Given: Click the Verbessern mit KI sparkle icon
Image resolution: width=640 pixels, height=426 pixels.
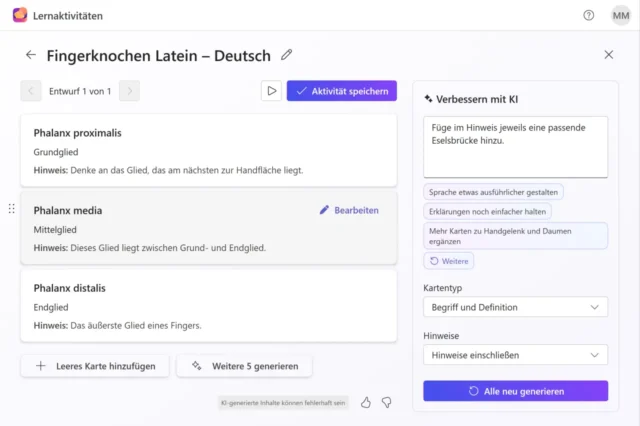Looking at the screenshot, I should pos(428,98).
